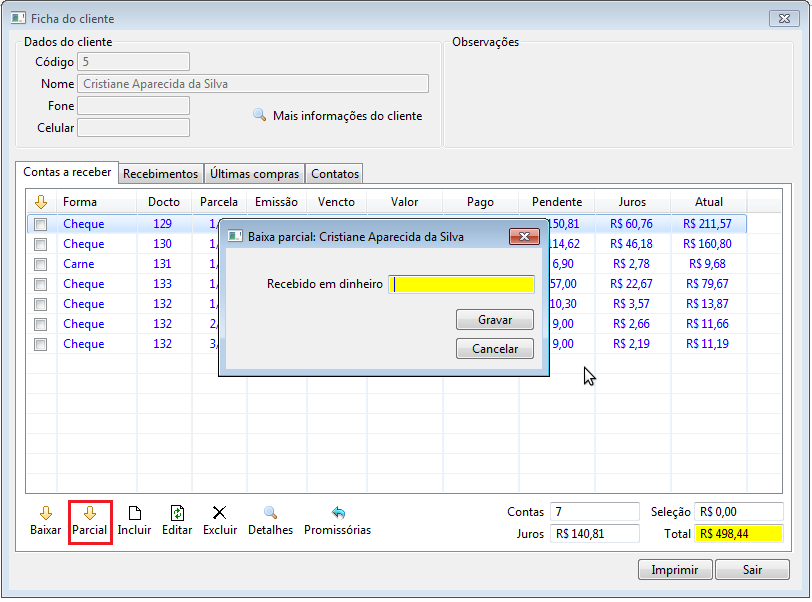Viewport: 812px width, 602px height.
Task: Click the yellow arrow icon in table header
Action: (x=41, y=202)
